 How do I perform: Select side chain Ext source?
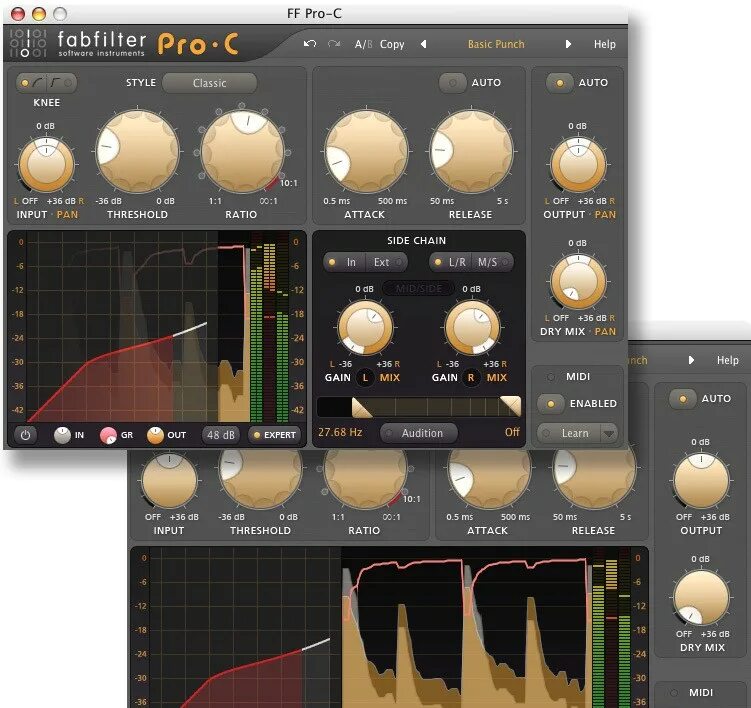[x=387, y=263]
